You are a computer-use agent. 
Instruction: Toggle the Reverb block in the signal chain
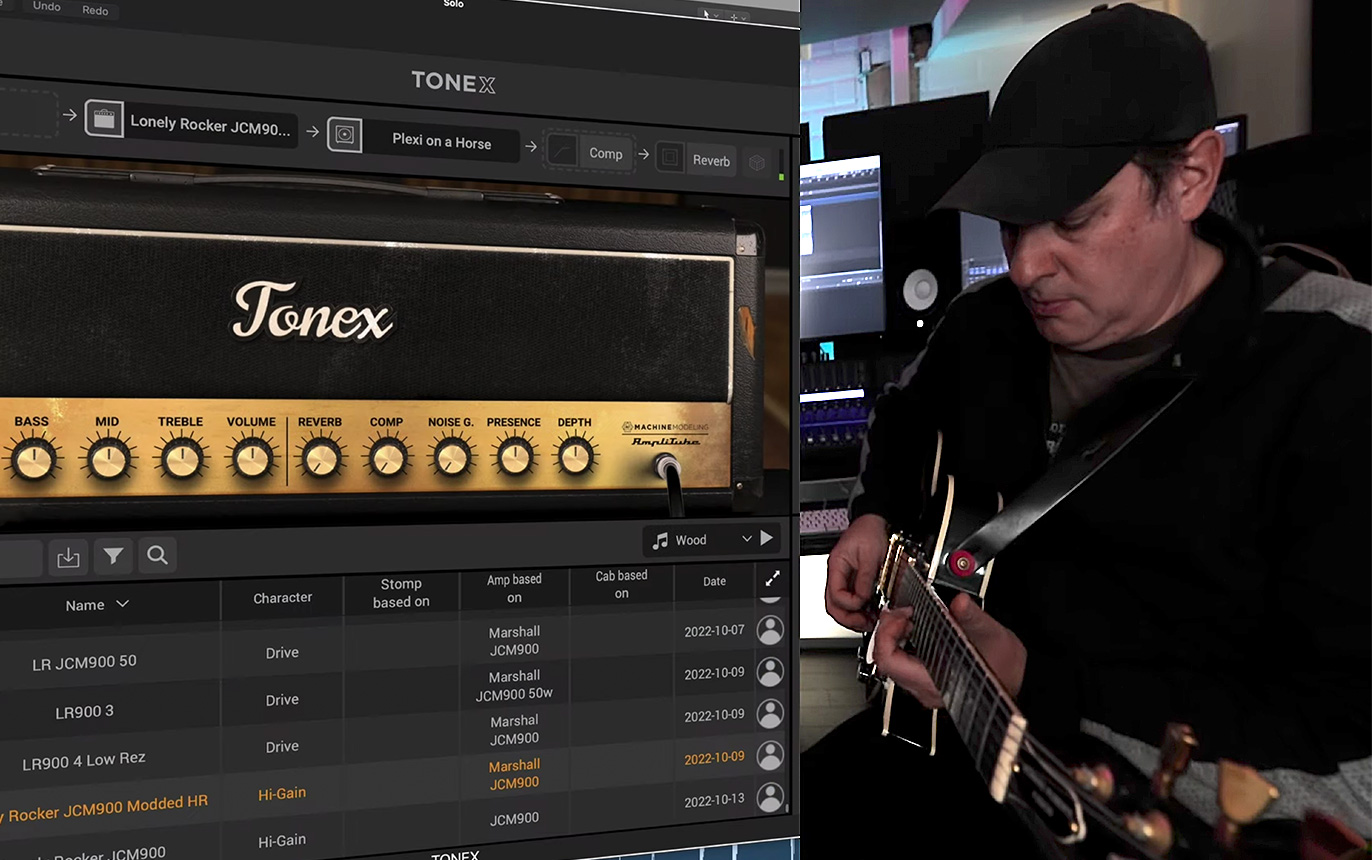697,159
